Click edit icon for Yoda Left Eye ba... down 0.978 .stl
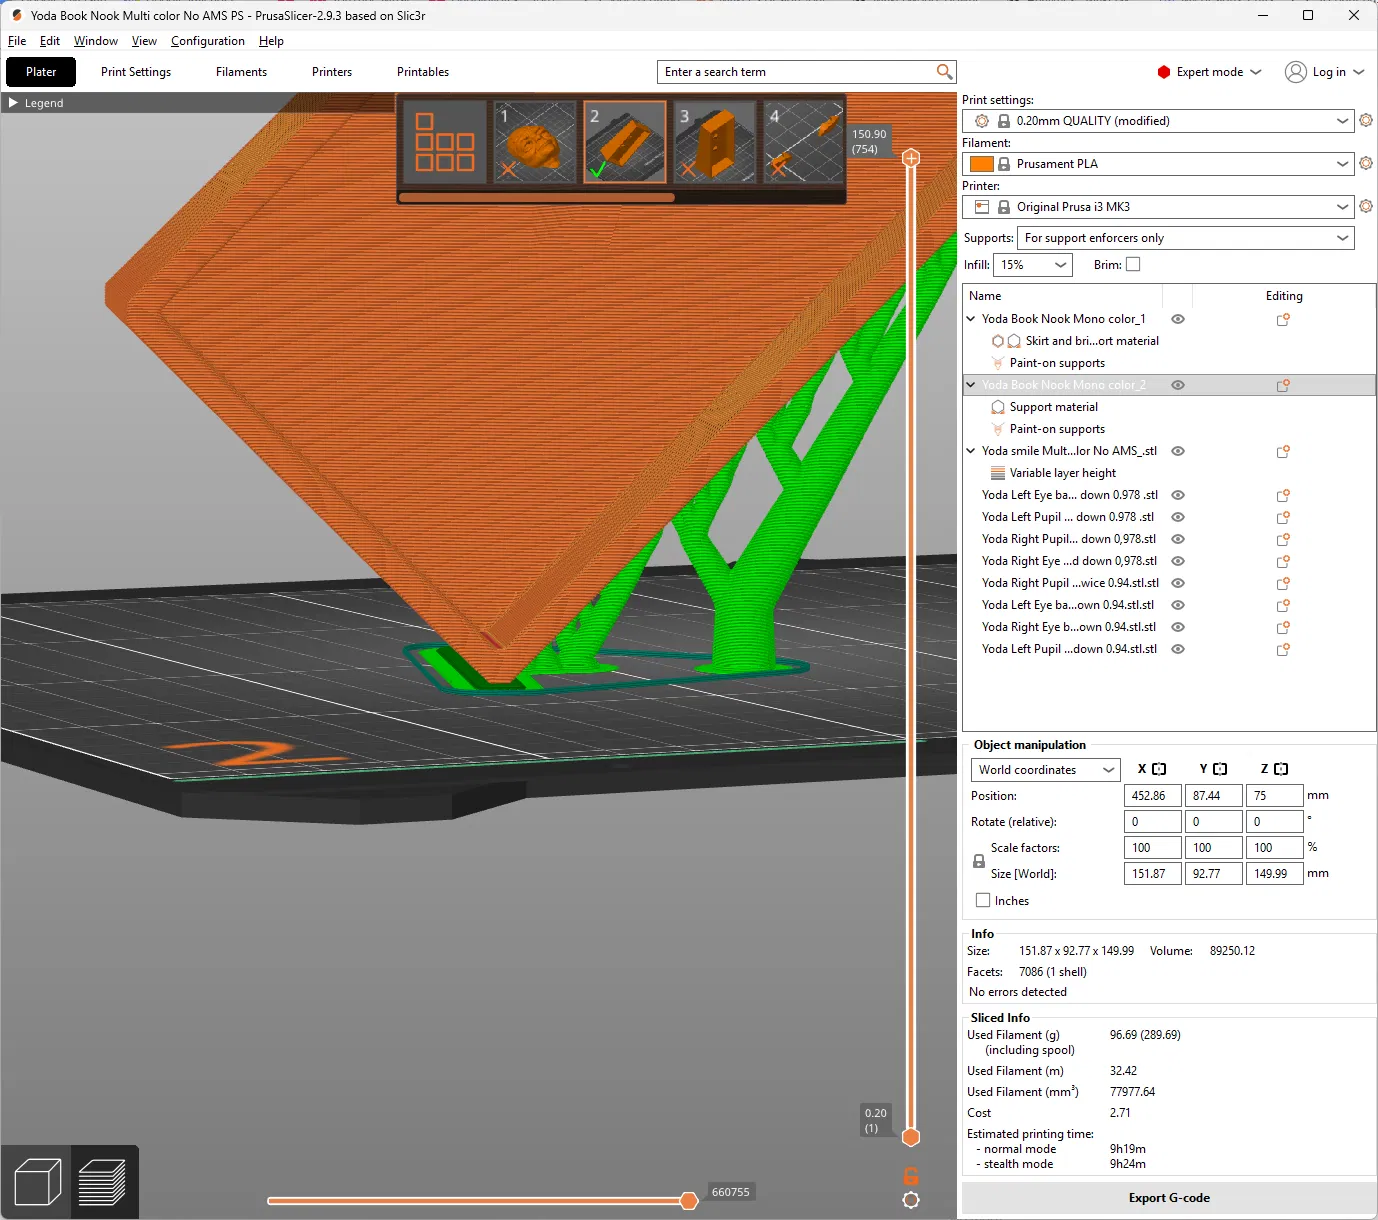 point(1283,495)
